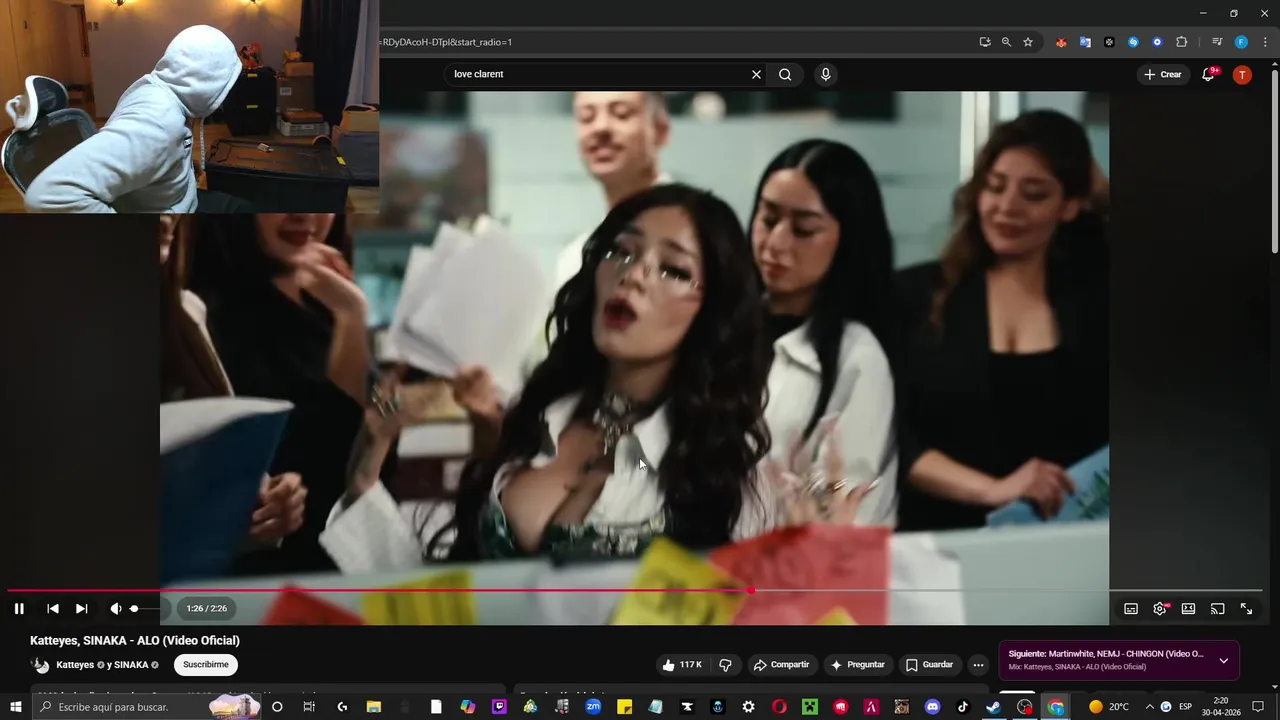Subscribe with the Suscribirme button
Viewport: 1280px width, 720px height.
(x=206, y=665)
